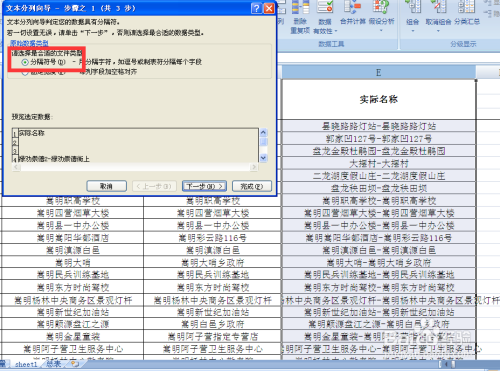Switch to the sheet1 worksheet tab
The height and width of the screenshot is (371, 500).
26,364
